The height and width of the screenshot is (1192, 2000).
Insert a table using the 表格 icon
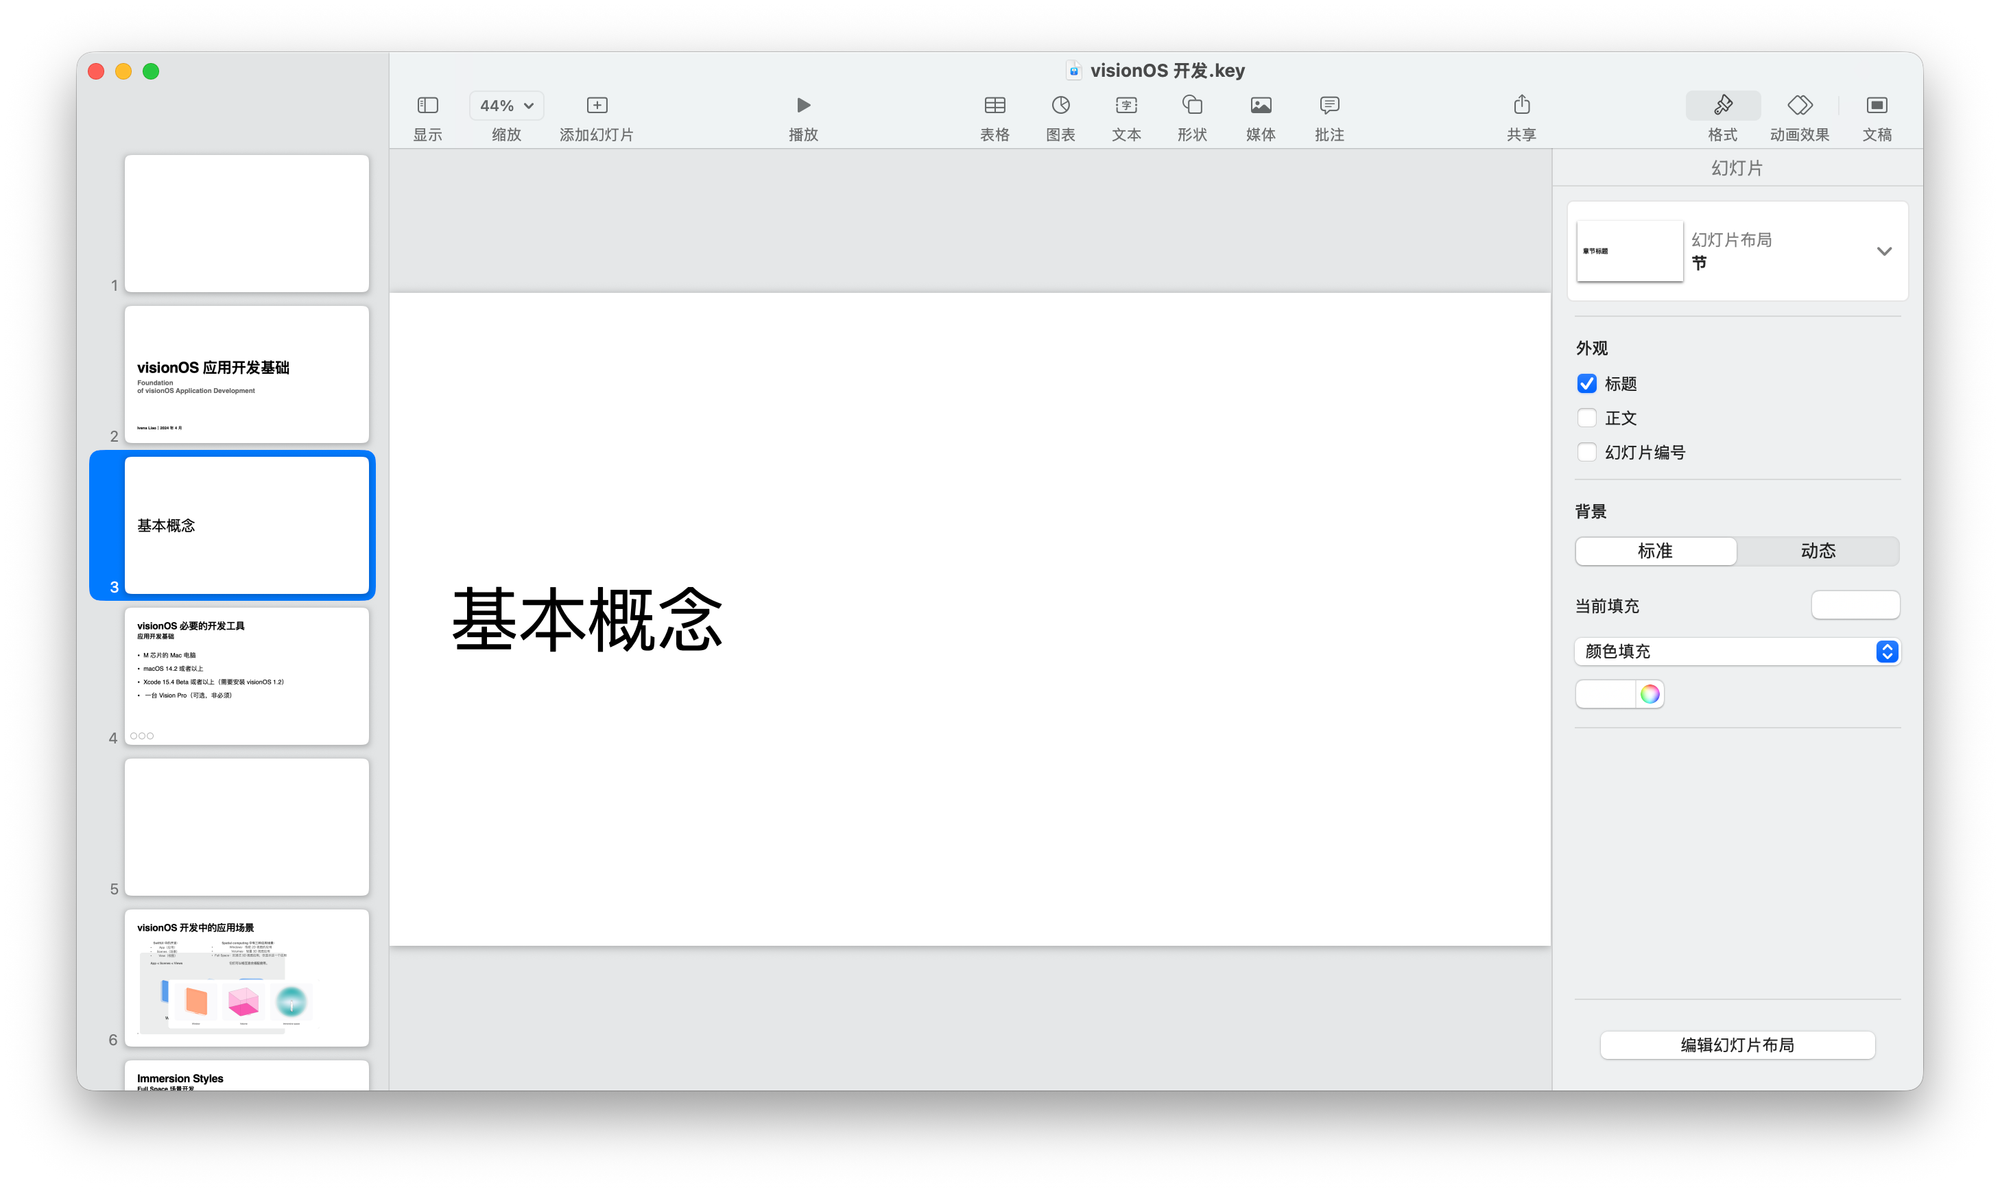point(994,105)
